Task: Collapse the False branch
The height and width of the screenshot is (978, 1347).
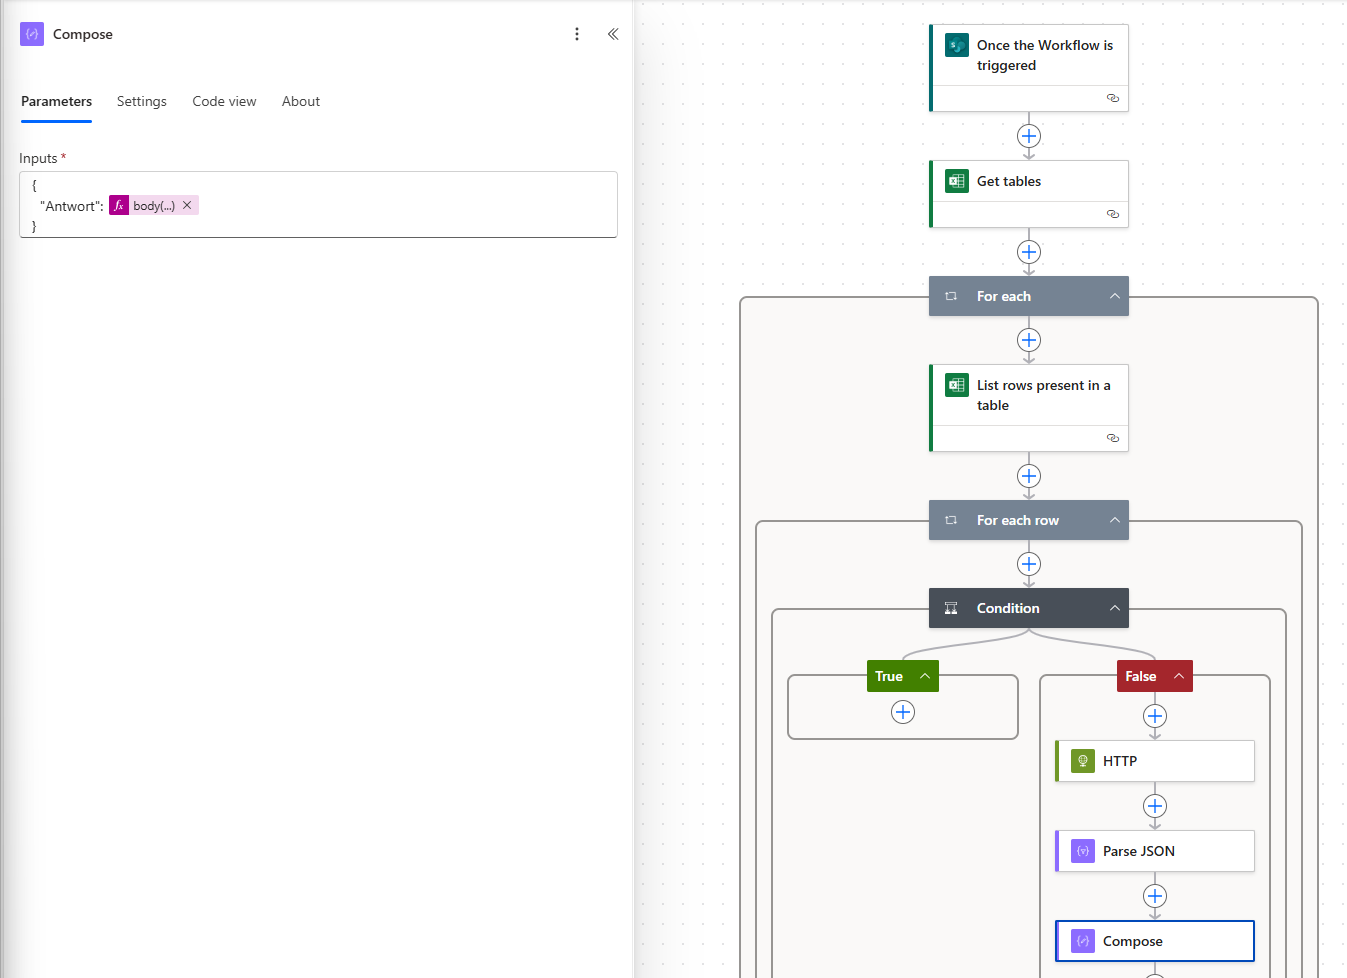Action: pyautogui.click(x=1179, y=676)
